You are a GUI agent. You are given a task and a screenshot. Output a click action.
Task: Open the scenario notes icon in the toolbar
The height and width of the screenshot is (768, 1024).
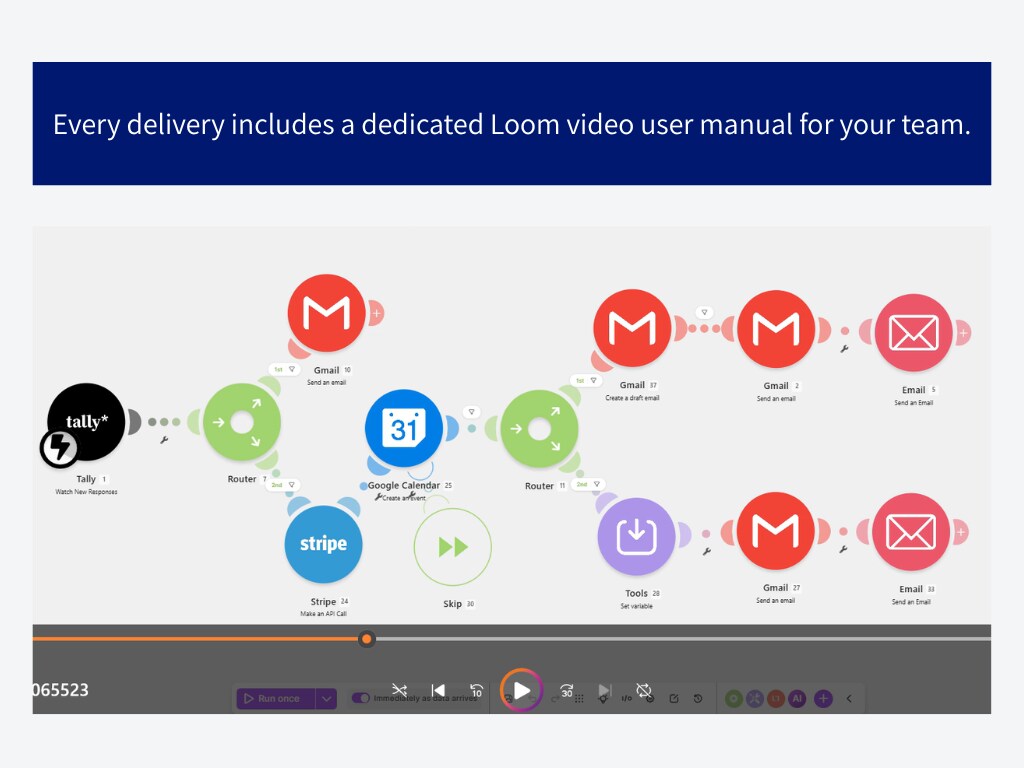tap(674, 699)
